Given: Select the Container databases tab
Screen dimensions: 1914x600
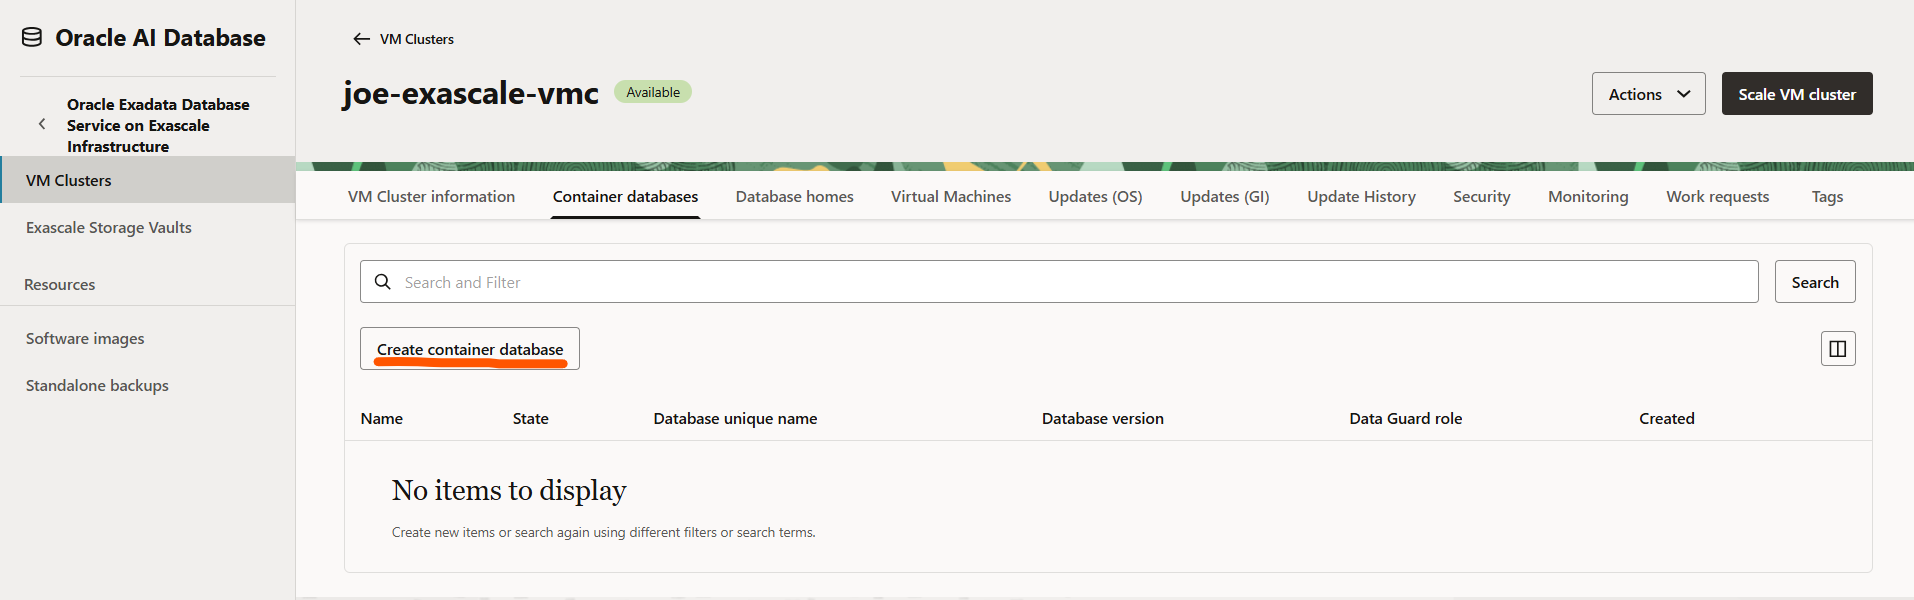Looking at the screenshot, I should [625, 197].
